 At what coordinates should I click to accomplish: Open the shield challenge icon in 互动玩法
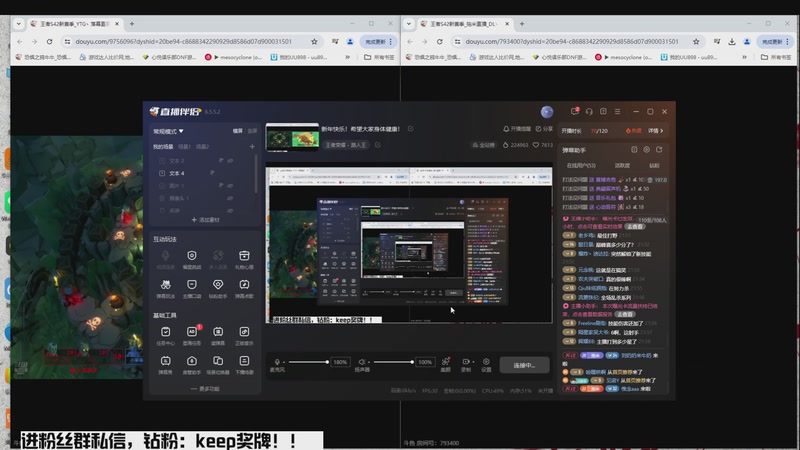192,256
